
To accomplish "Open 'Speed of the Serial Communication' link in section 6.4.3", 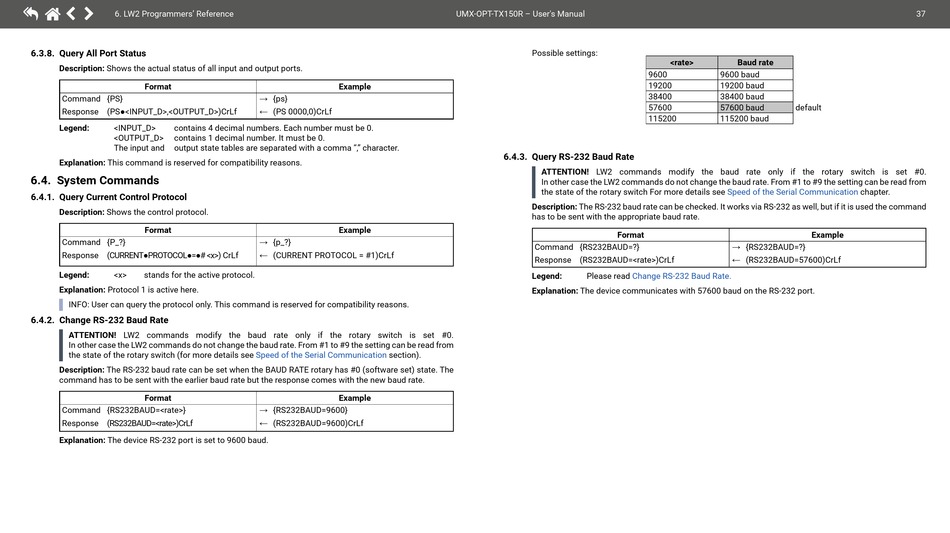I will coord(792,192).
